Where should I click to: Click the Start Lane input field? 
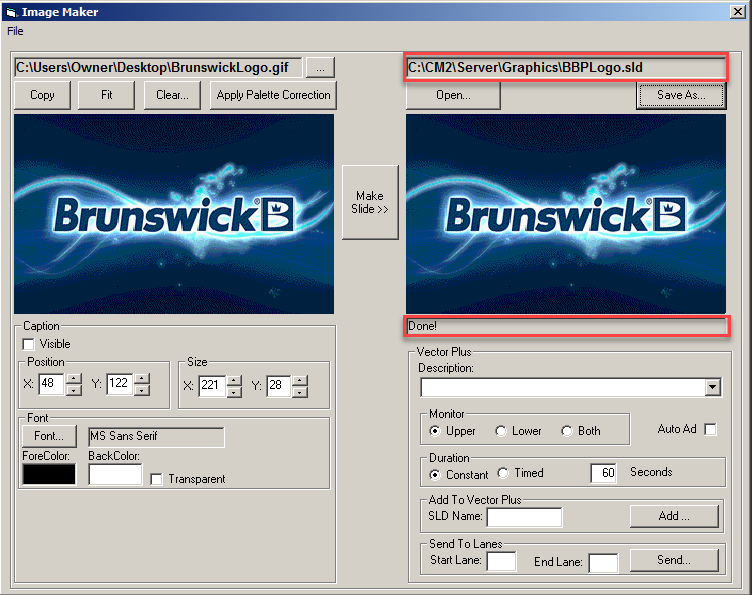click(x=501, y=561)
